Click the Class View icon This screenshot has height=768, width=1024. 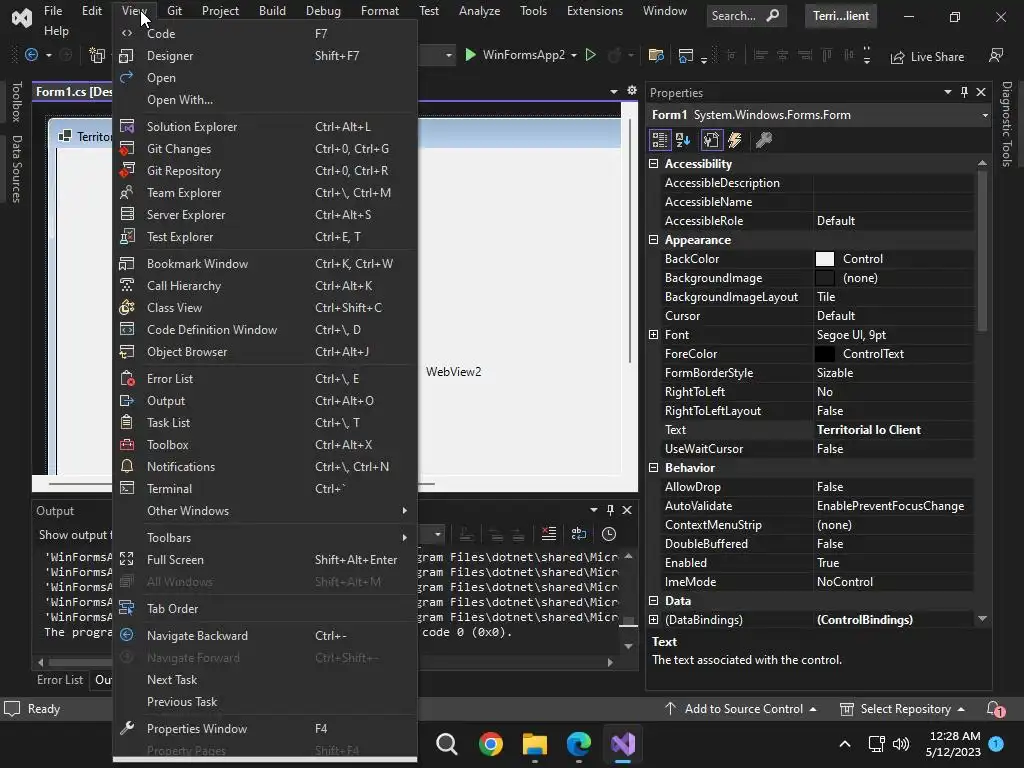127,308
